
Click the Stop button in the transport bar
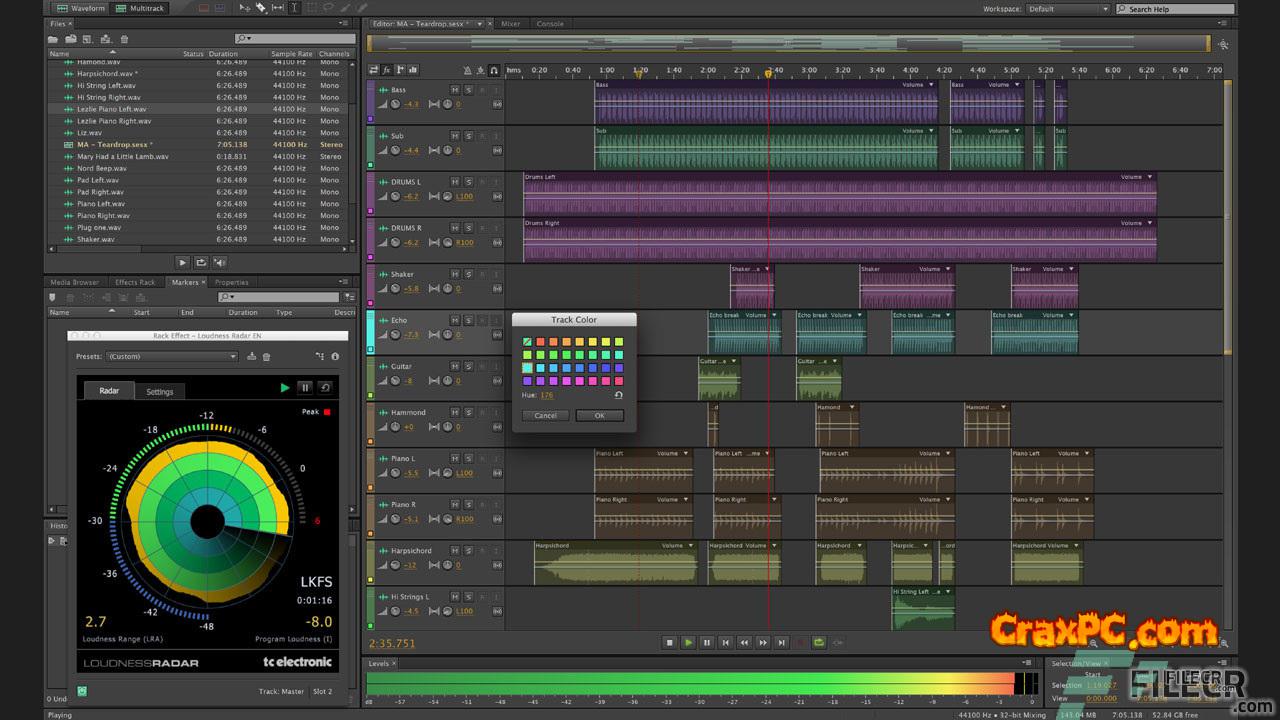(669, 643)
